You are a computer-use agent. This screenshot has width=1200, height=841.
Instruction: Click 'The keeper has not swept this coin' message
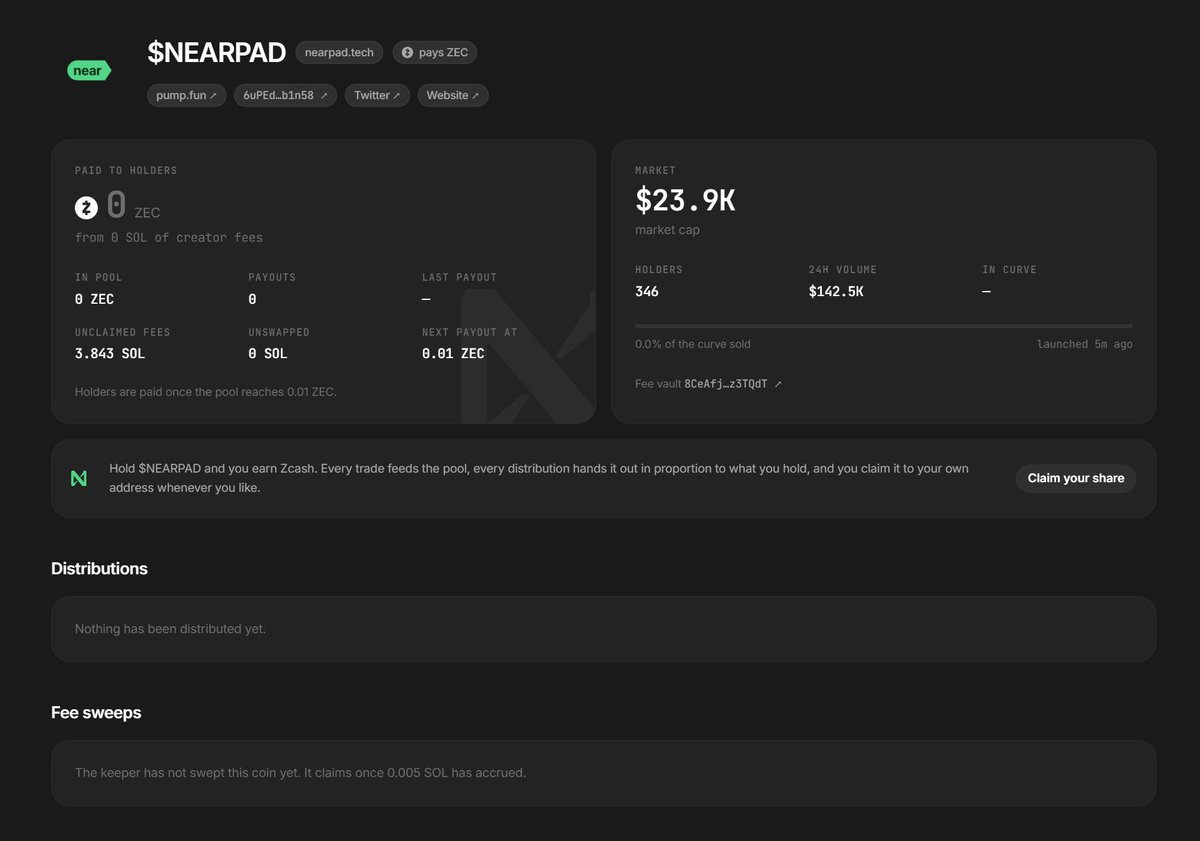(300, 773)
